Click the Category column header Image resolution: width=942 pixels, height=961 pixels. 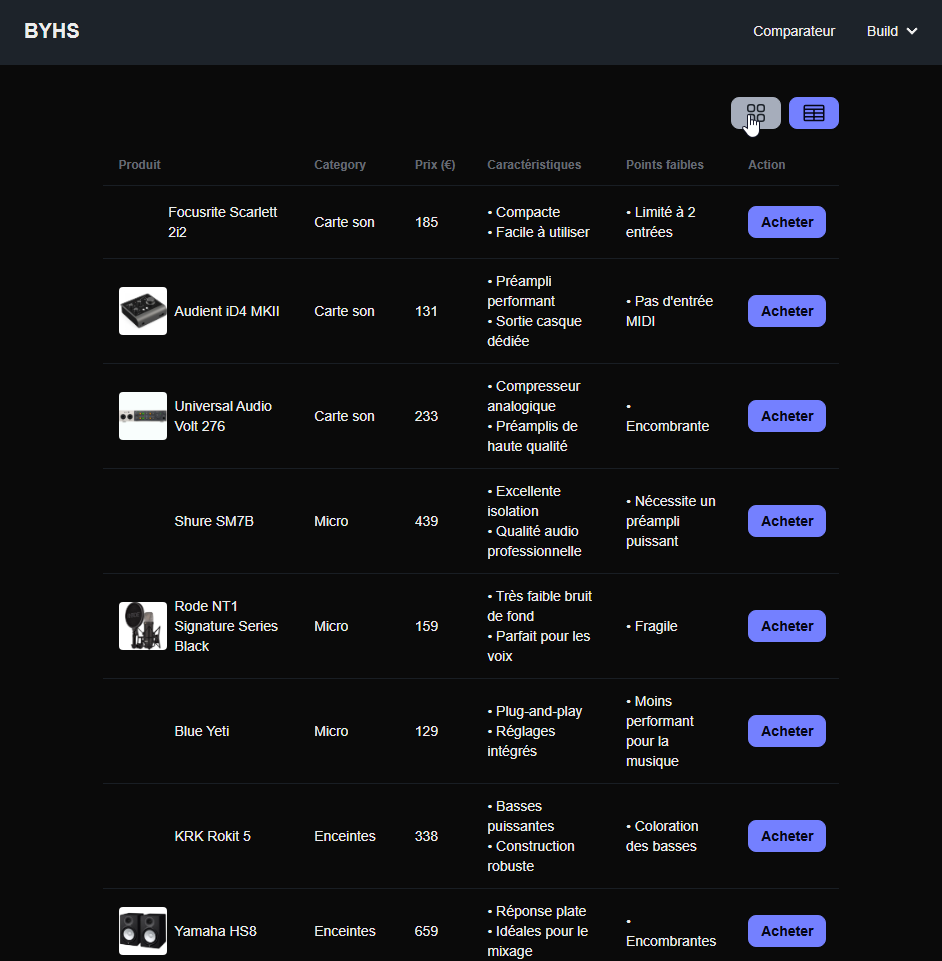pyautogui.click(x=340, y=165)
